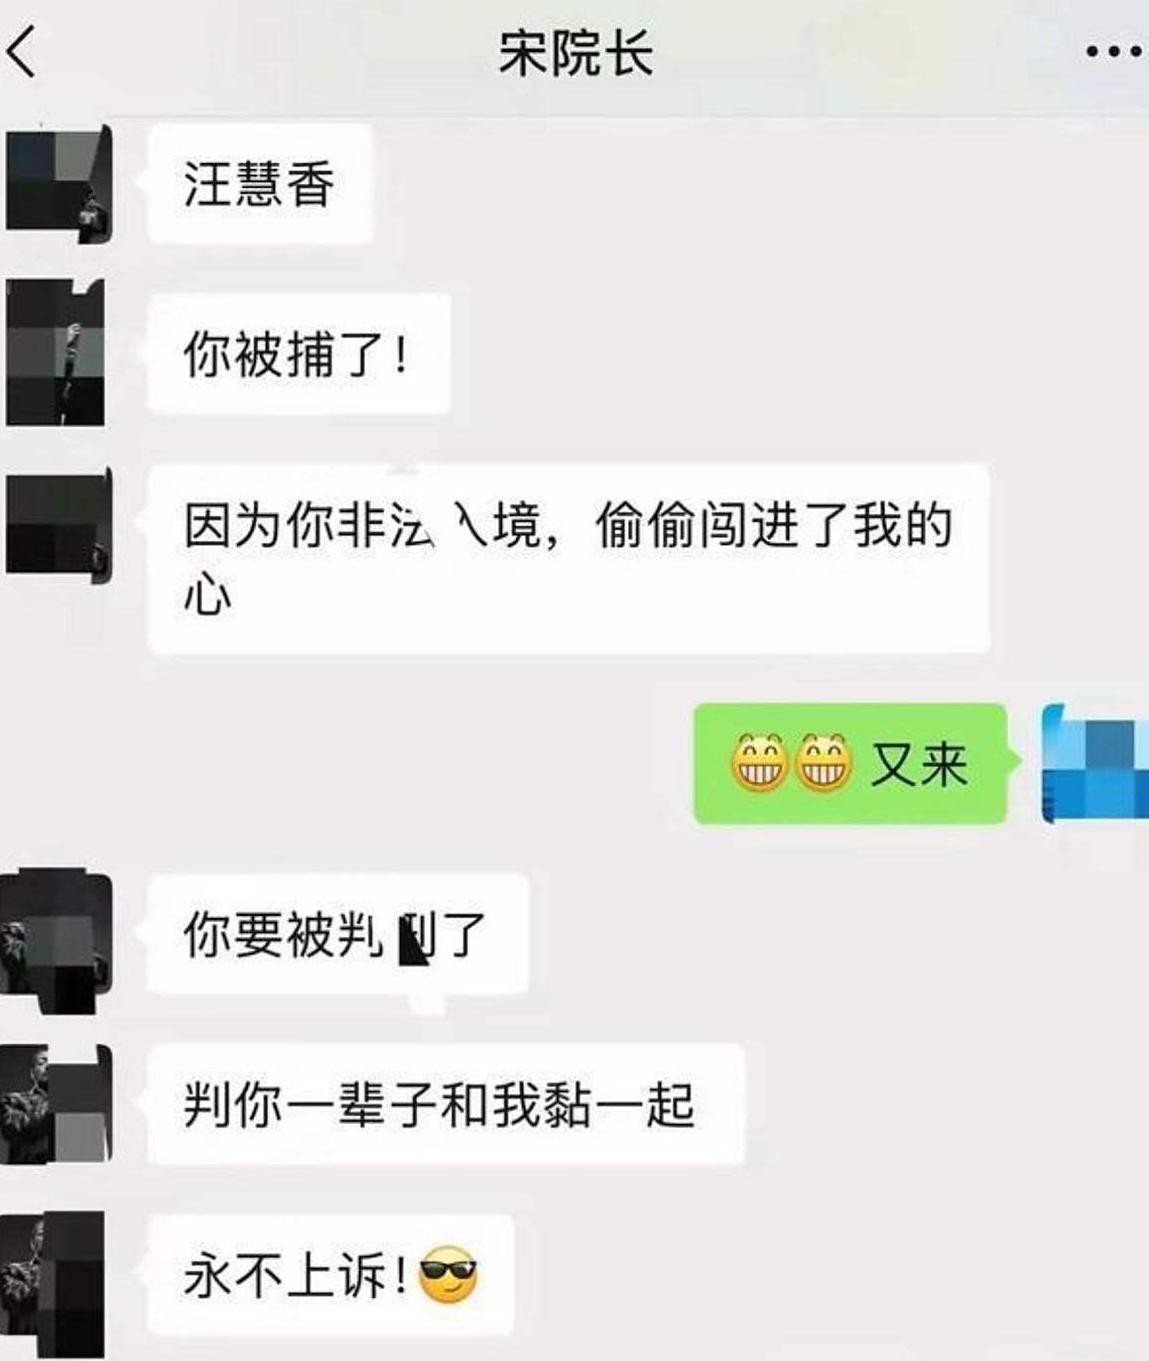Tap the sunglasses emoji after 永不上诉!
Image resolution: width=1149 pixels, height=1361 pixels.
449,1276
